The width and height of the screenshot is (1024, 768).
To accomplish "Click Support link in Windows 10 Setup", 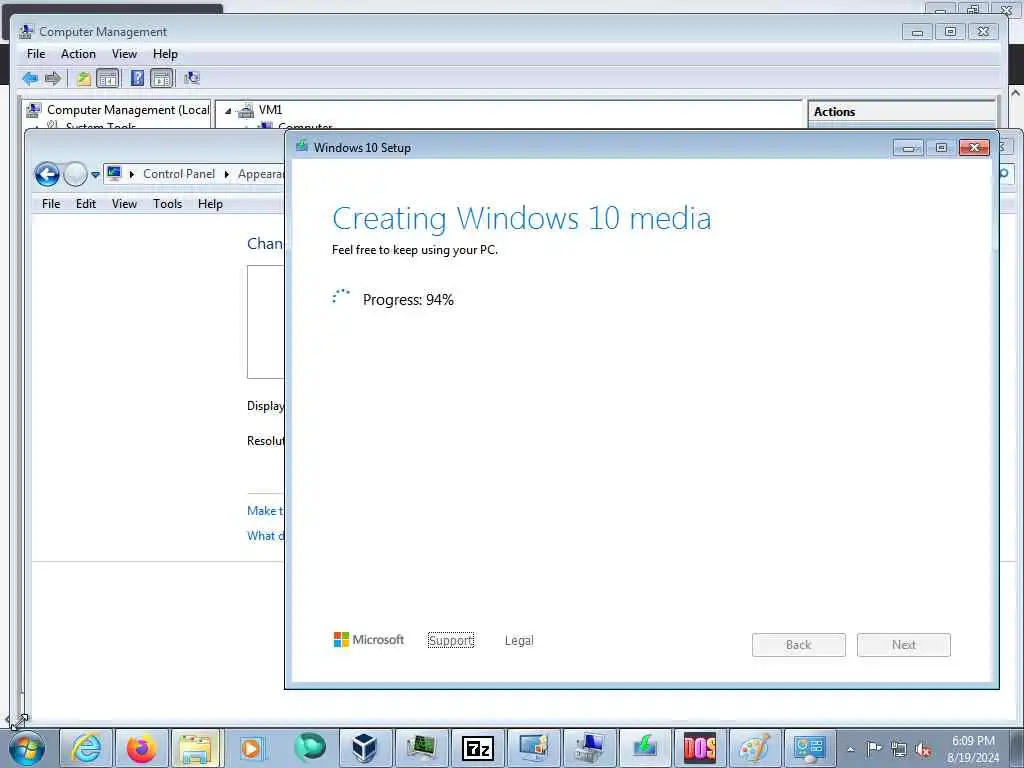I will [x=451, y=641].
